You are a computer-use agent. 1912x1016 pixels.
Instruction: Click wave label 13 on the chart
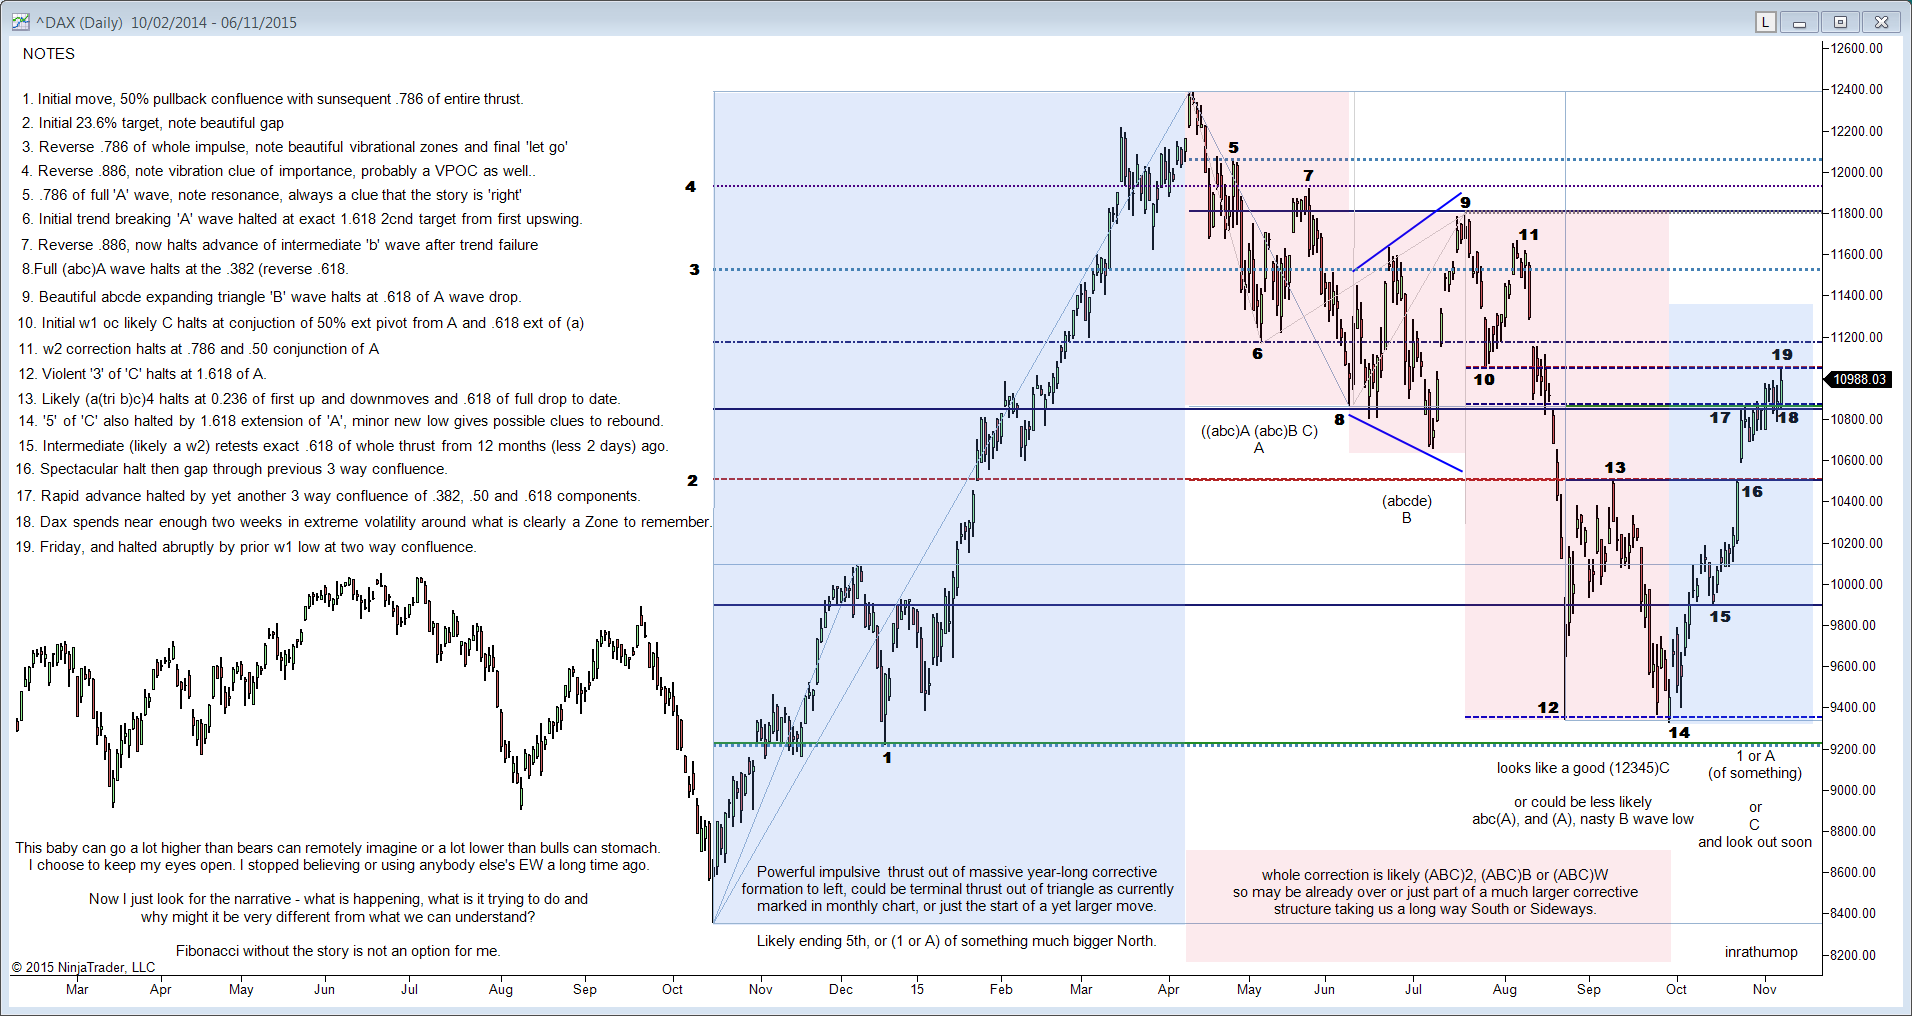pyautogui.click(x=1615, y=468)
